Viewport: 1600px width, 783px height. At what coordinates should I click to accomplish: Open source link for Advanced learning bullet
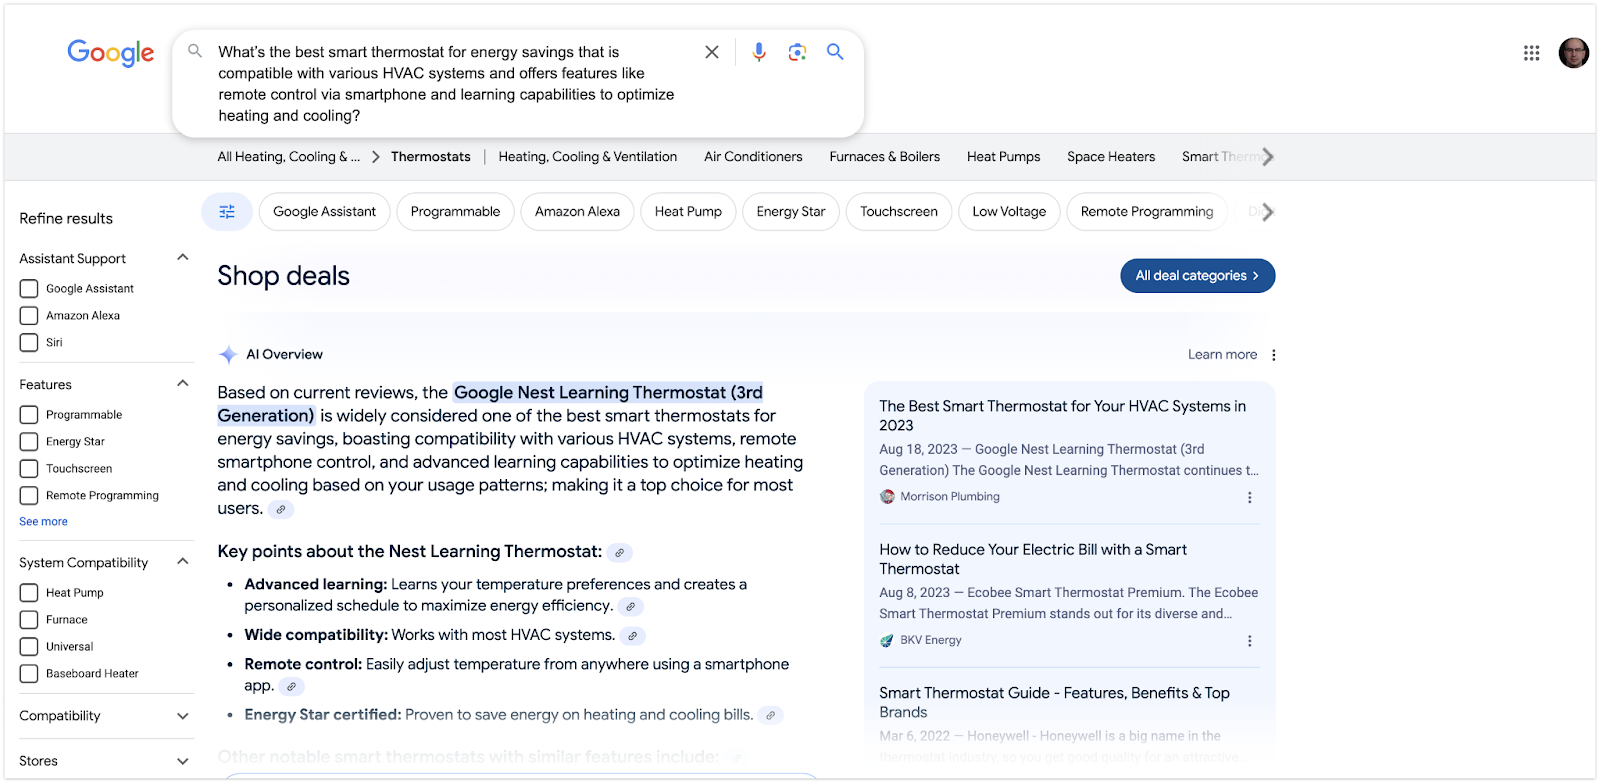(630, 606)
